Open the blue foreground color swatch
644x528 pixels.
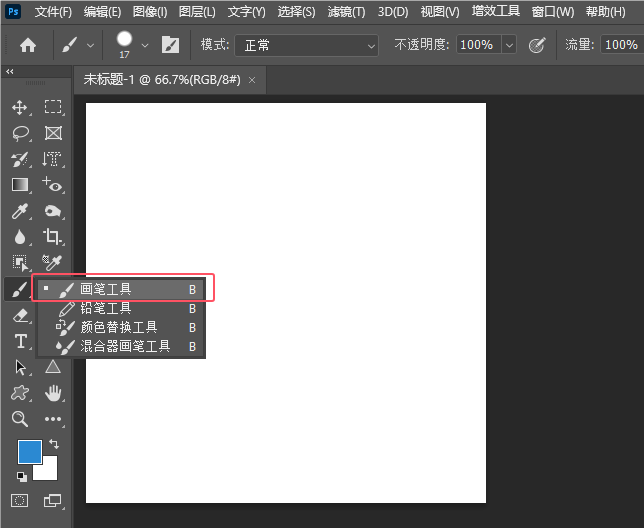(30, 452)
